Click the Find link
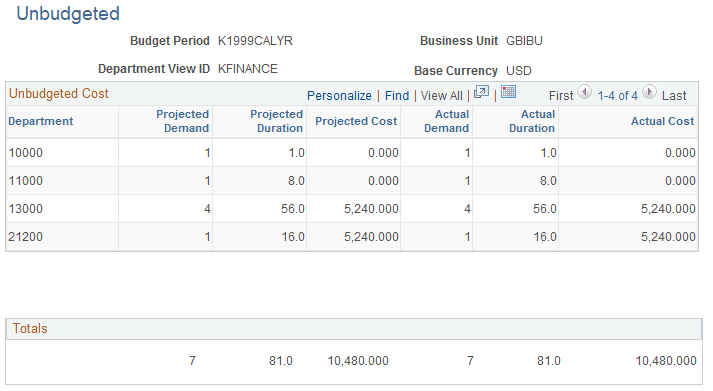Screen dimensions: 713x391 coord(397,95)
